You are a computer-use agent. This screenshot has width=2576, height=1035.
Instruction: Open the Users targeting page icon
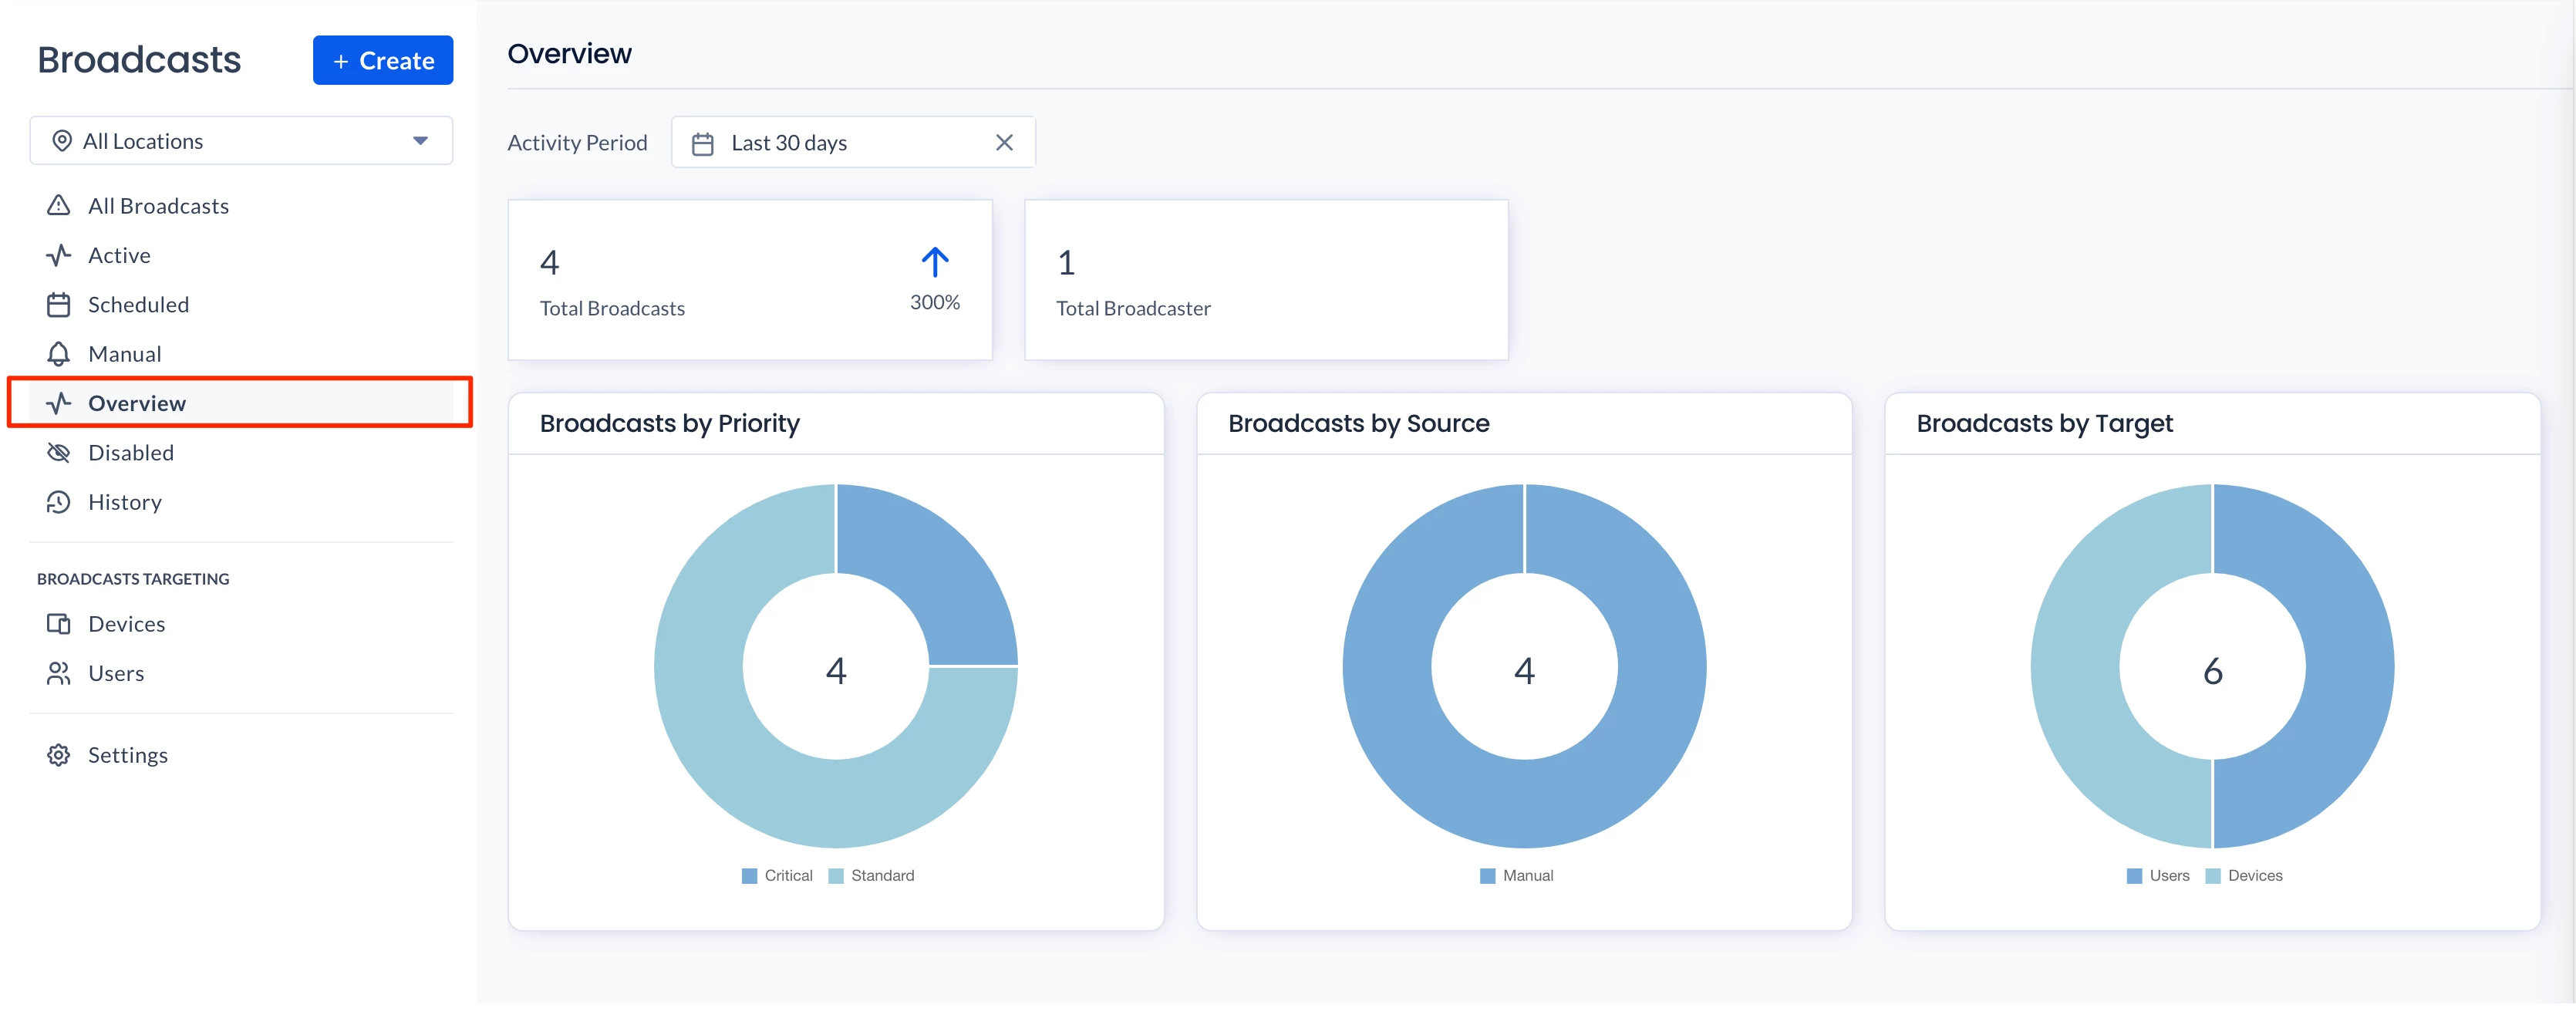(59, 673)
